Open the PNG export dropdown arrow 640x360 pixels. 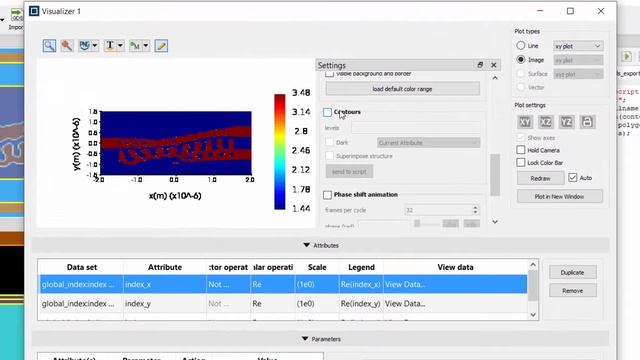tap(95, 46)
